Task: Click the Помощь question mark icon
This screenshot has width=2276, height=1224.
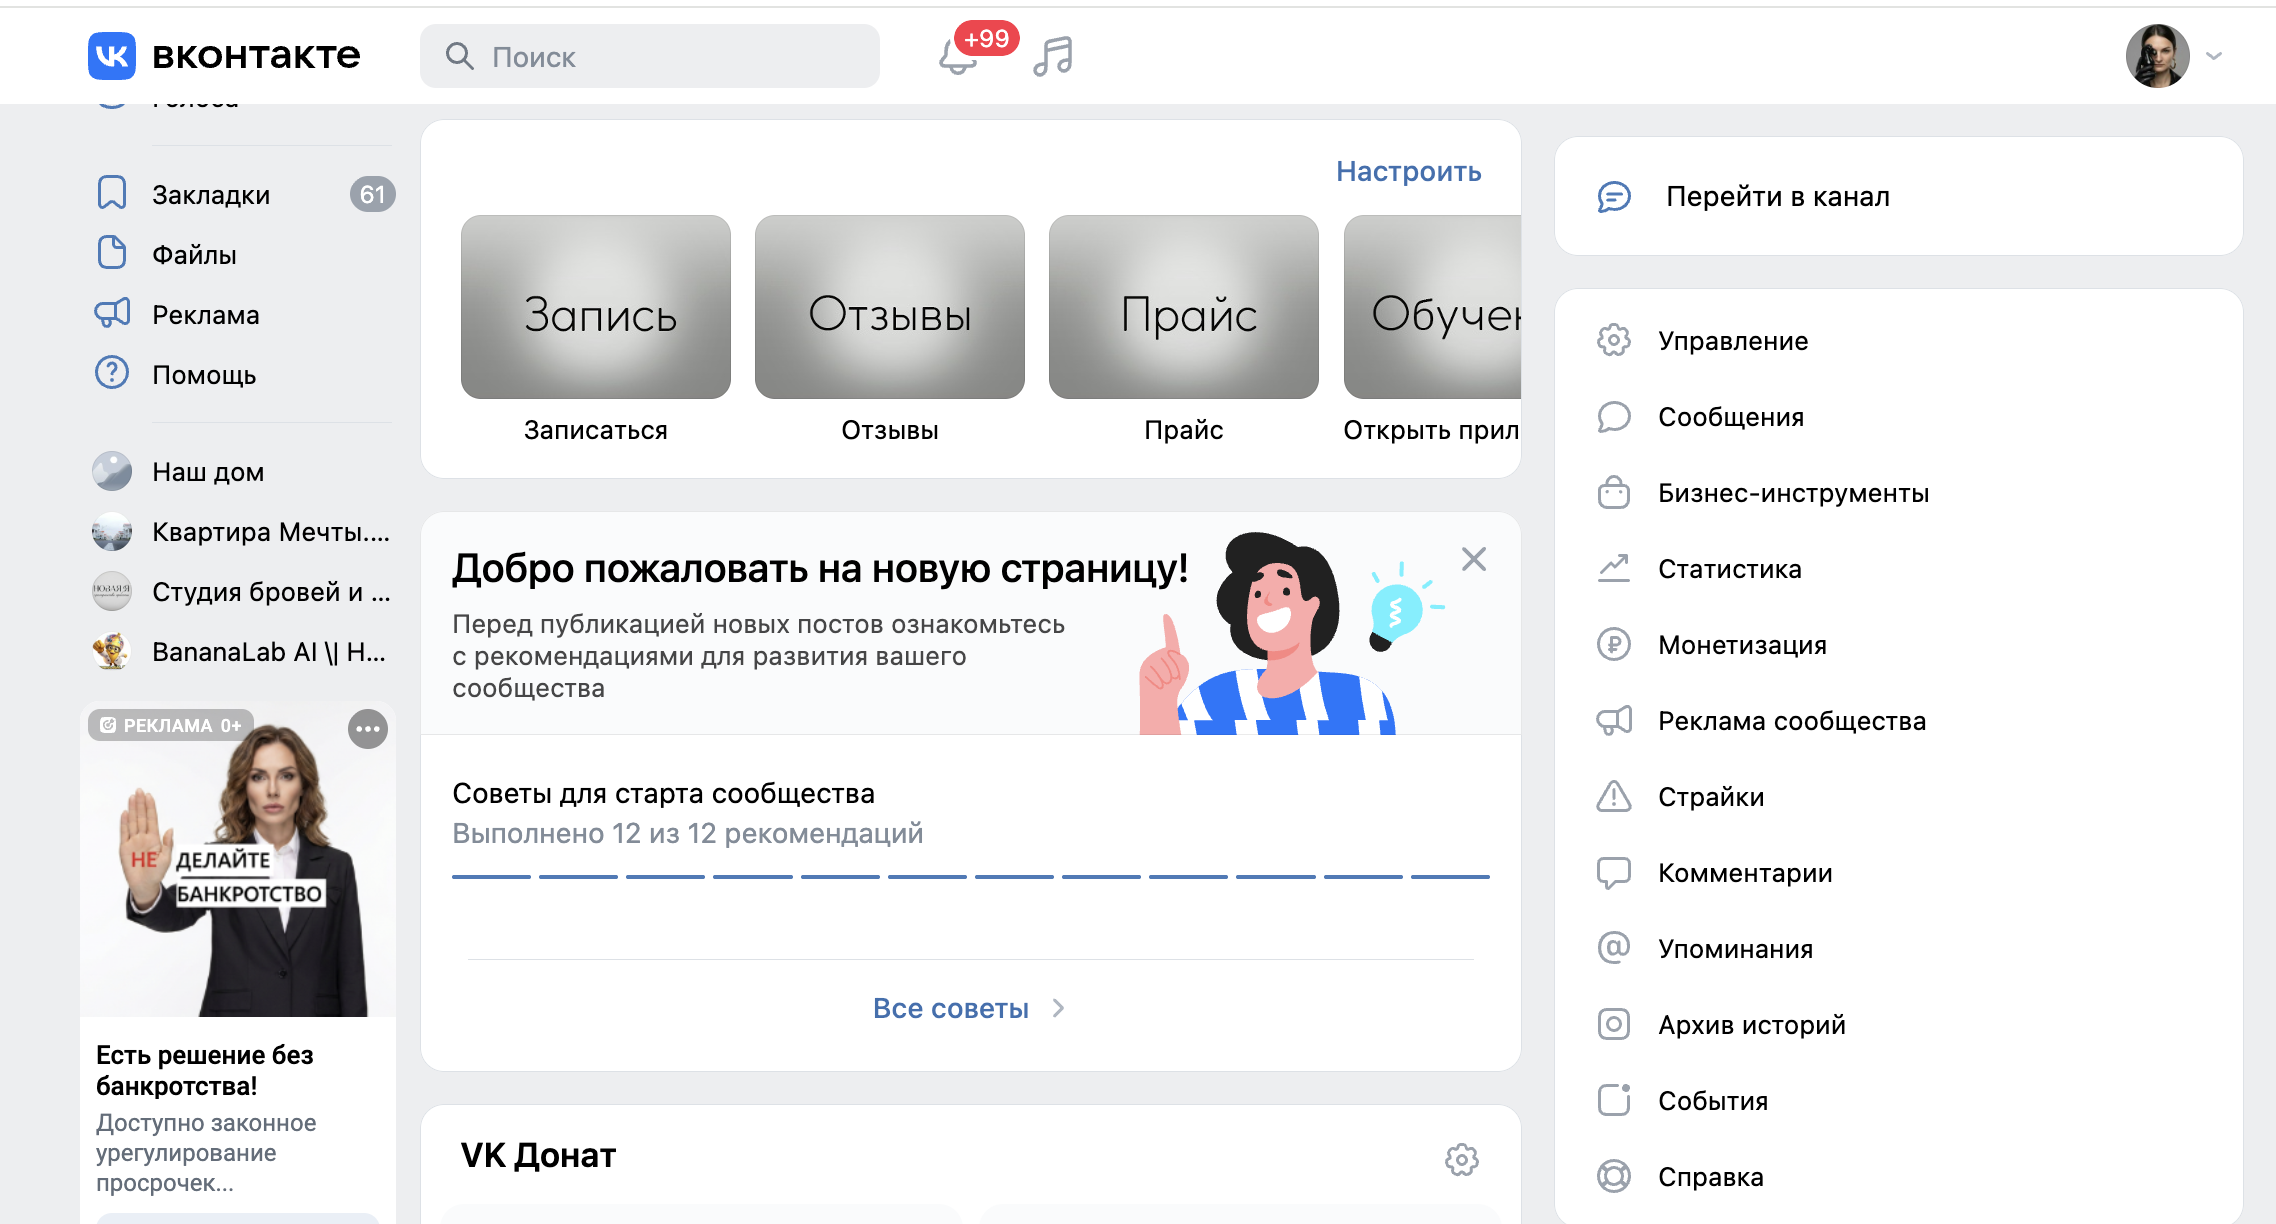Action: [x=112, y=373]
